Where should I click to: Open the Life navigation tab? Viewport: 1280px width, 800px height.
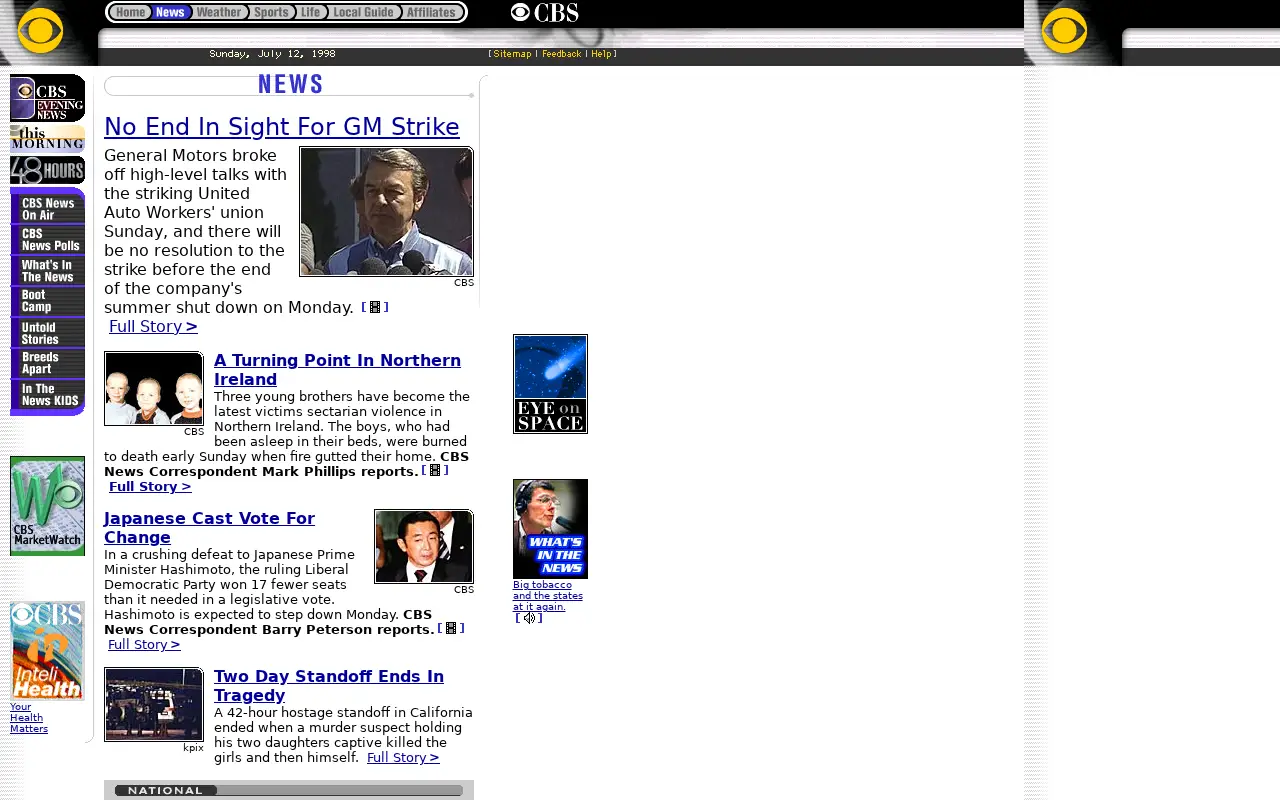pos(312,12)
